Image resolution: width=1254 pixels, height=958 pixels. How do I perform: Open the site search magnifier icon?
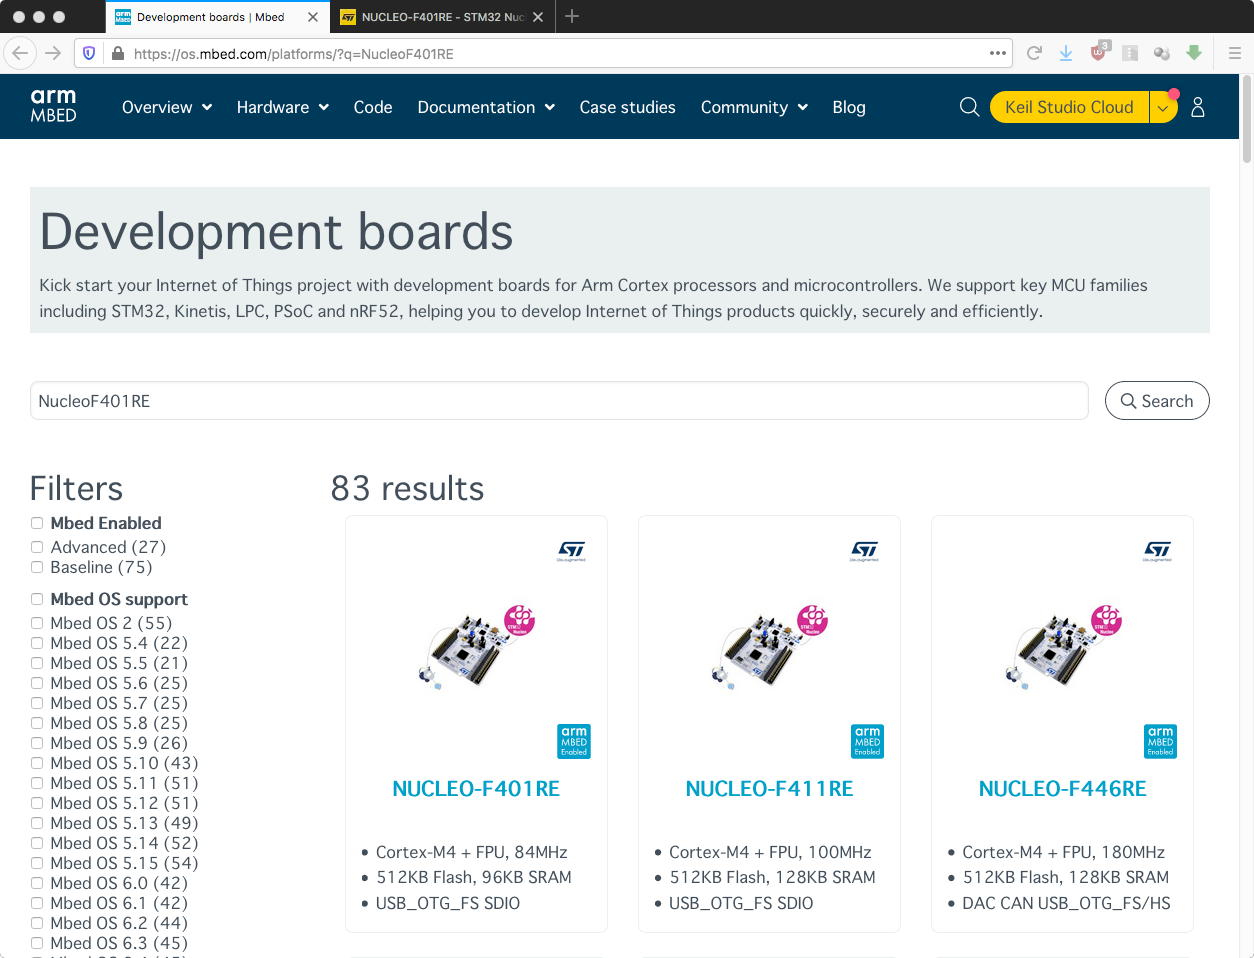[969, 107]
